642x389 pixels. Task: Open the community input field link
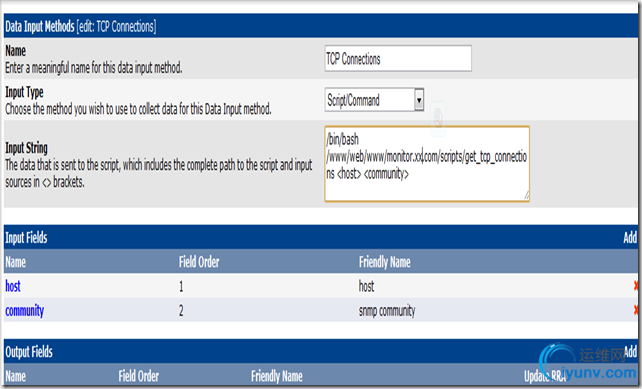pyautogui.click(x=25, y=311)
